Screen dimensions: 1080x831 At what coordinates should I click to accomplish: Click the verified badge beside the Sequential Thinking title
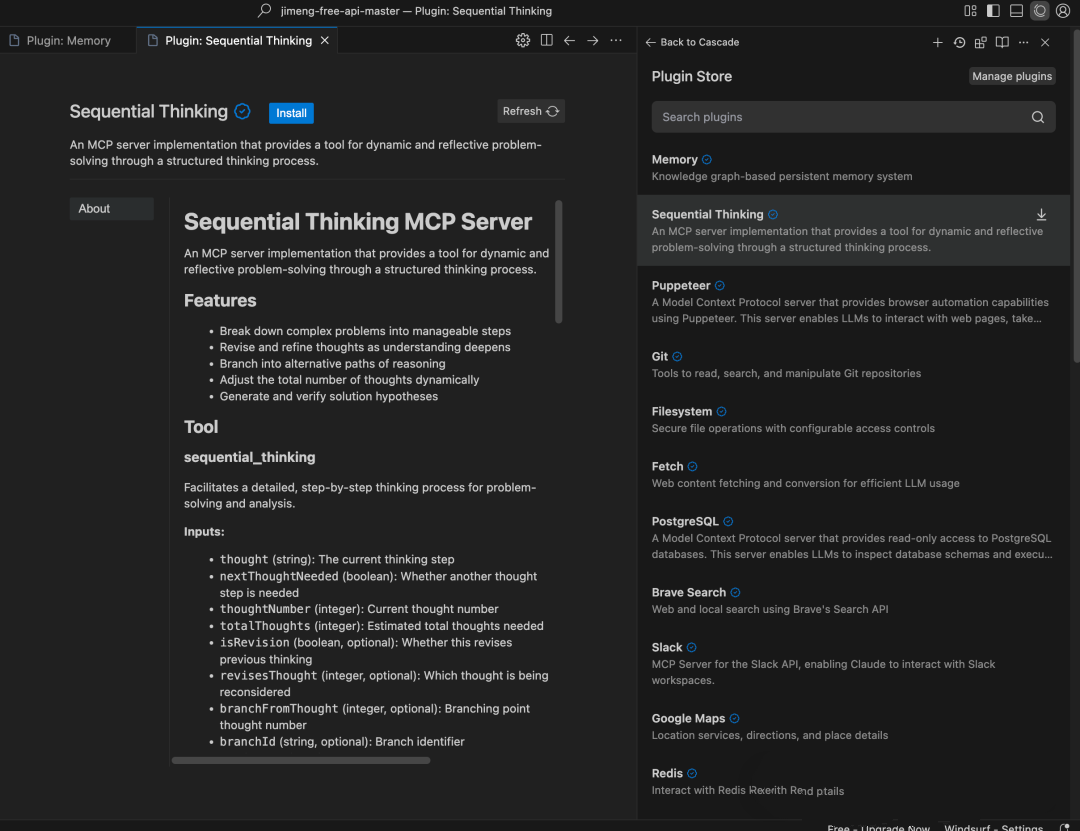coord(242,111)
